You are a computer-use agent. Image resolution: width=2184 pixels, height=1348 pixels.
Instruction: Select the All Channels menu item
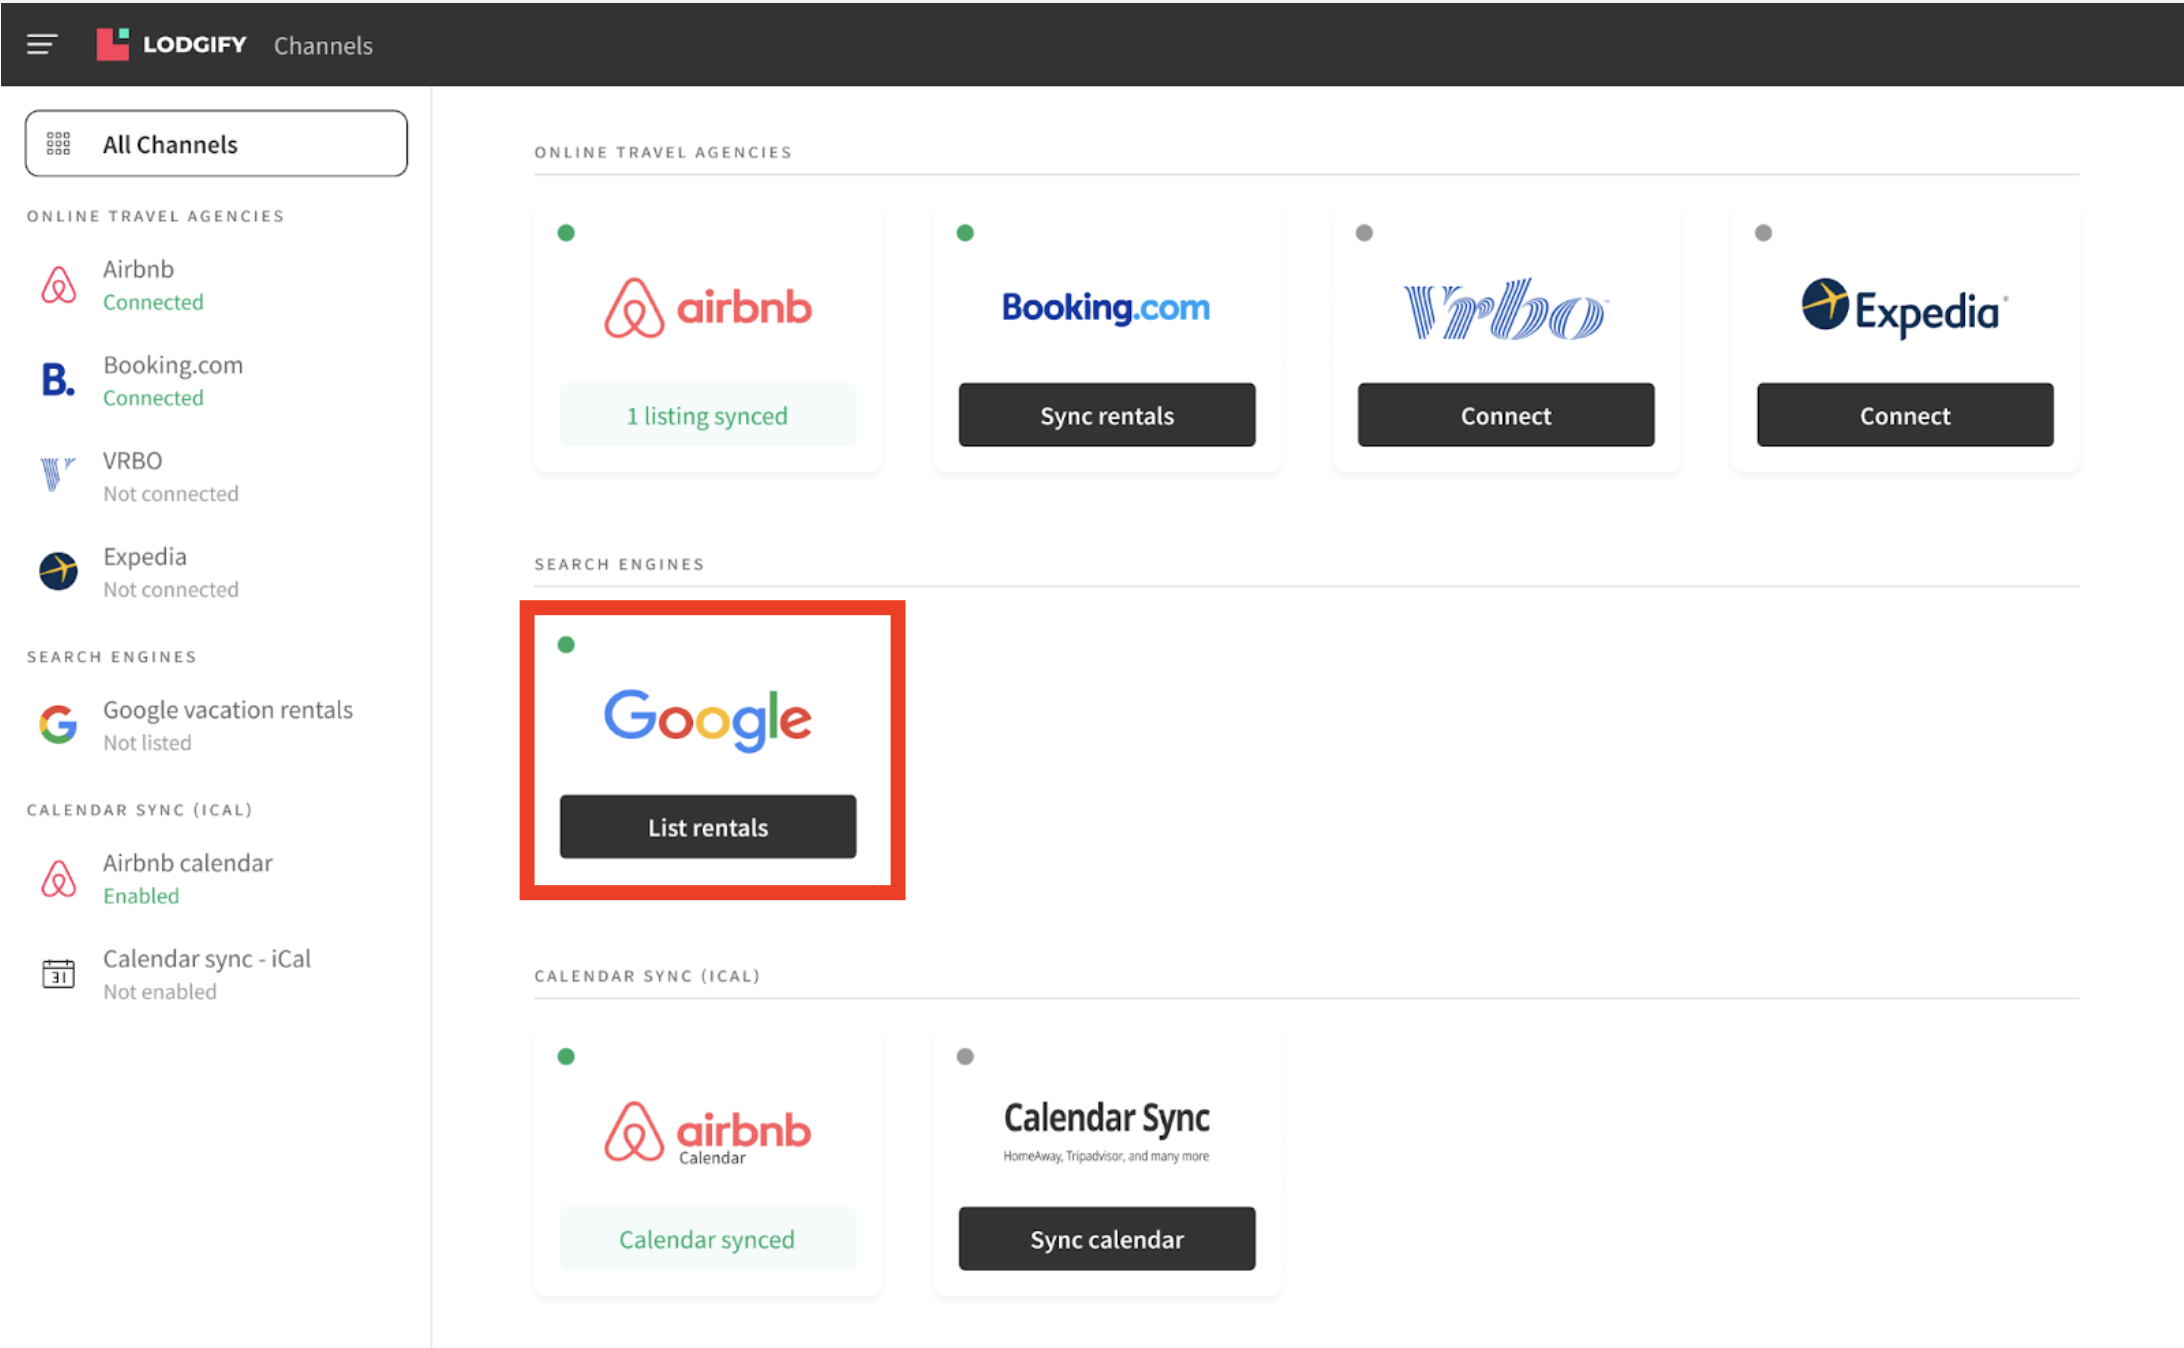(x=216, y=144)
